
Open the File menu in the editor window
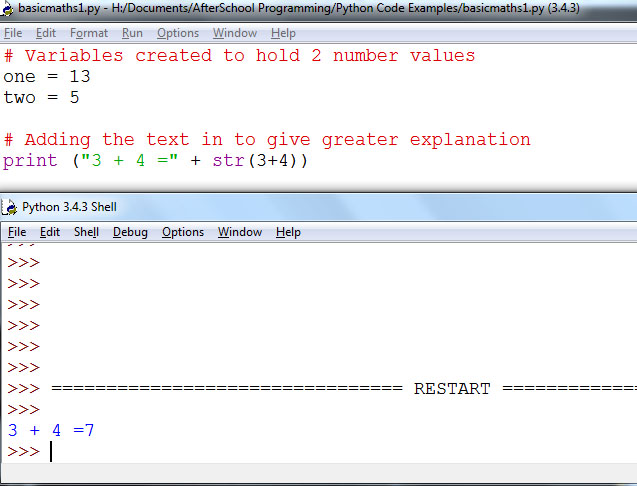point(13,33)
